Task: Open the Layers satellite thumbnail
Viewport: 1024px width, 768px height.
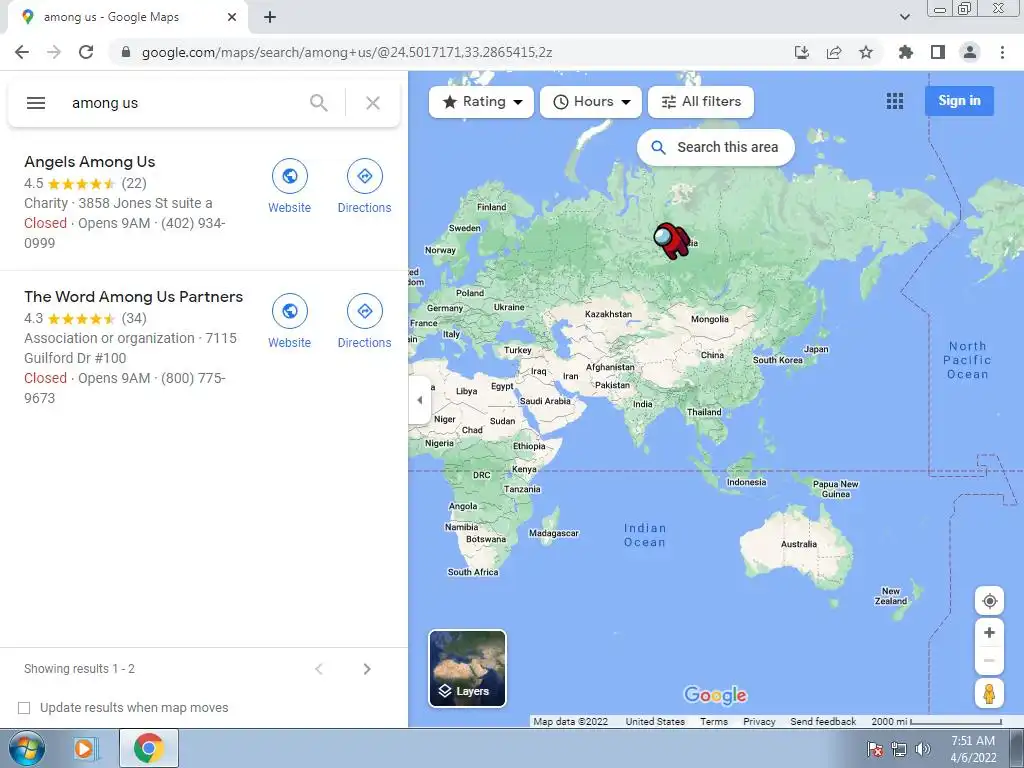Action: [x=467, y=668]
